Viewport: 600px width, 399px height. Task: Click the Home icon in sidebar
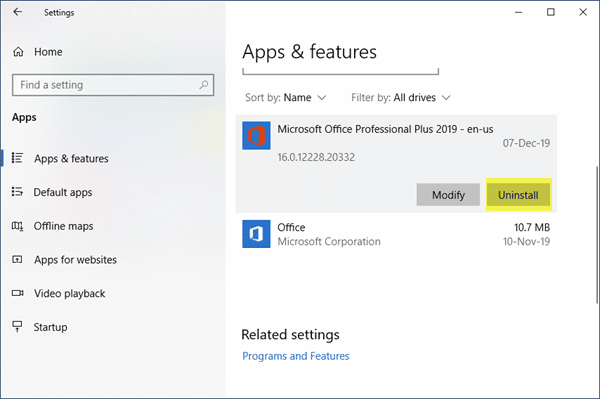18,52
